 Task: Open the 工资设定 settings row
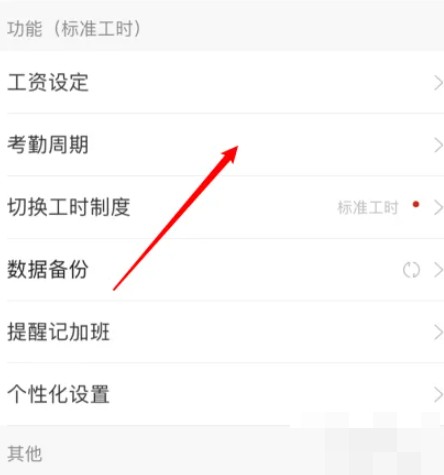[222, 82]
